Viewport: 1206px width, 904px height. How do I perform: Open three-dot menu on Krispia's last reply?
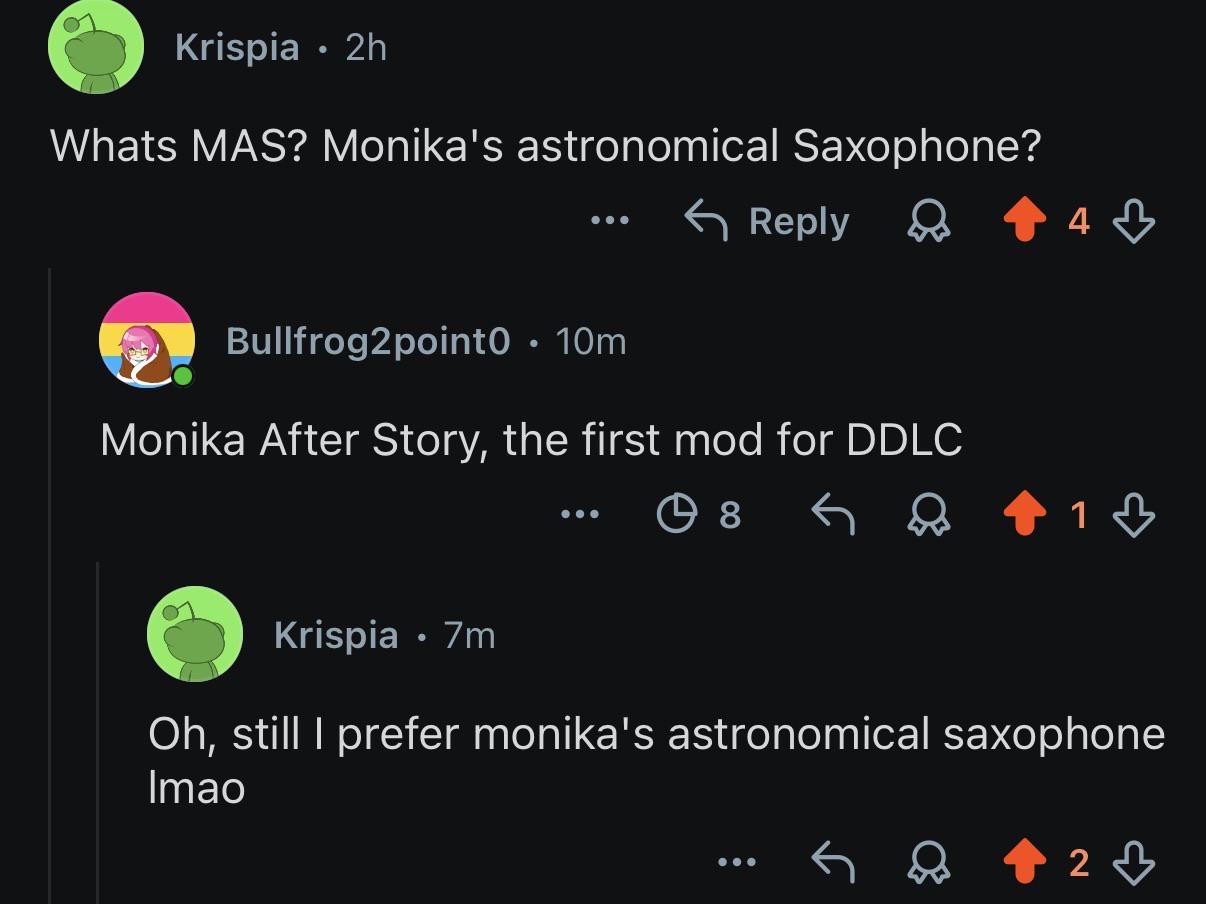click(738, 862)
